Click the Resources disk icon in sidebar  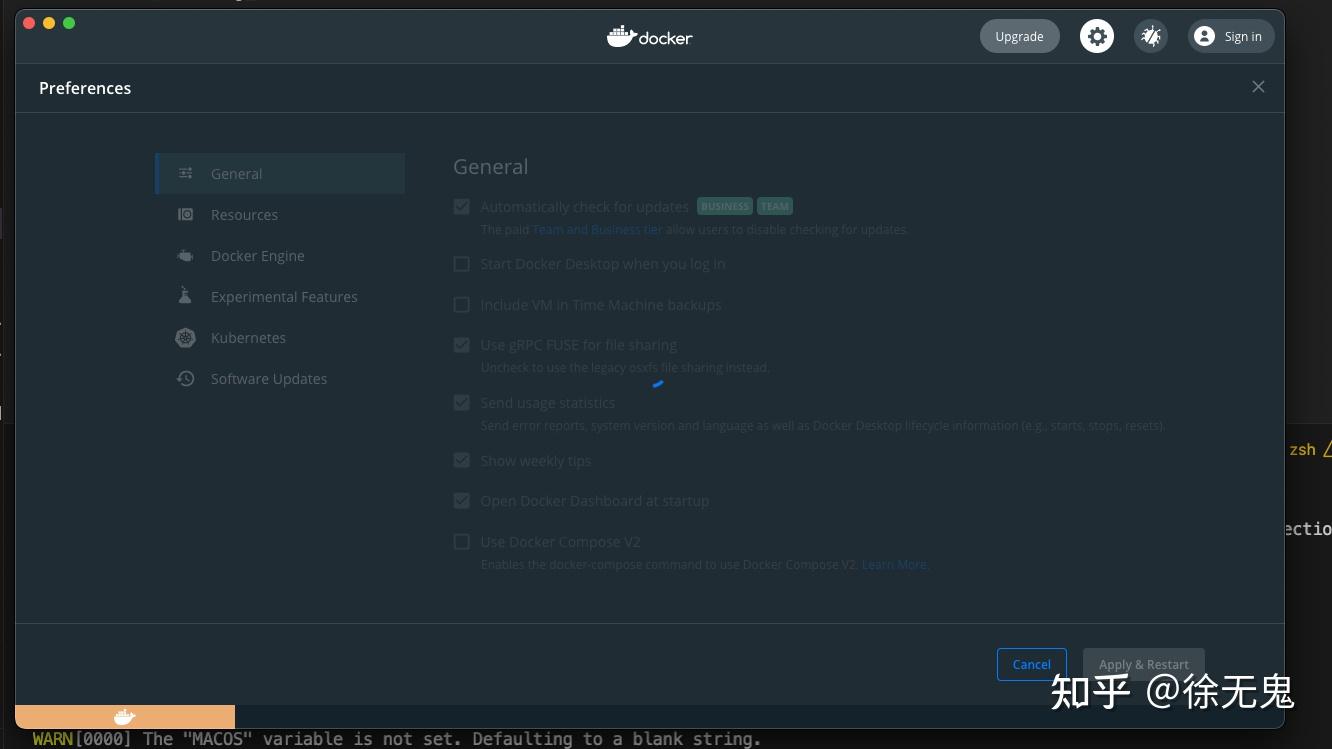coord(186,214)
